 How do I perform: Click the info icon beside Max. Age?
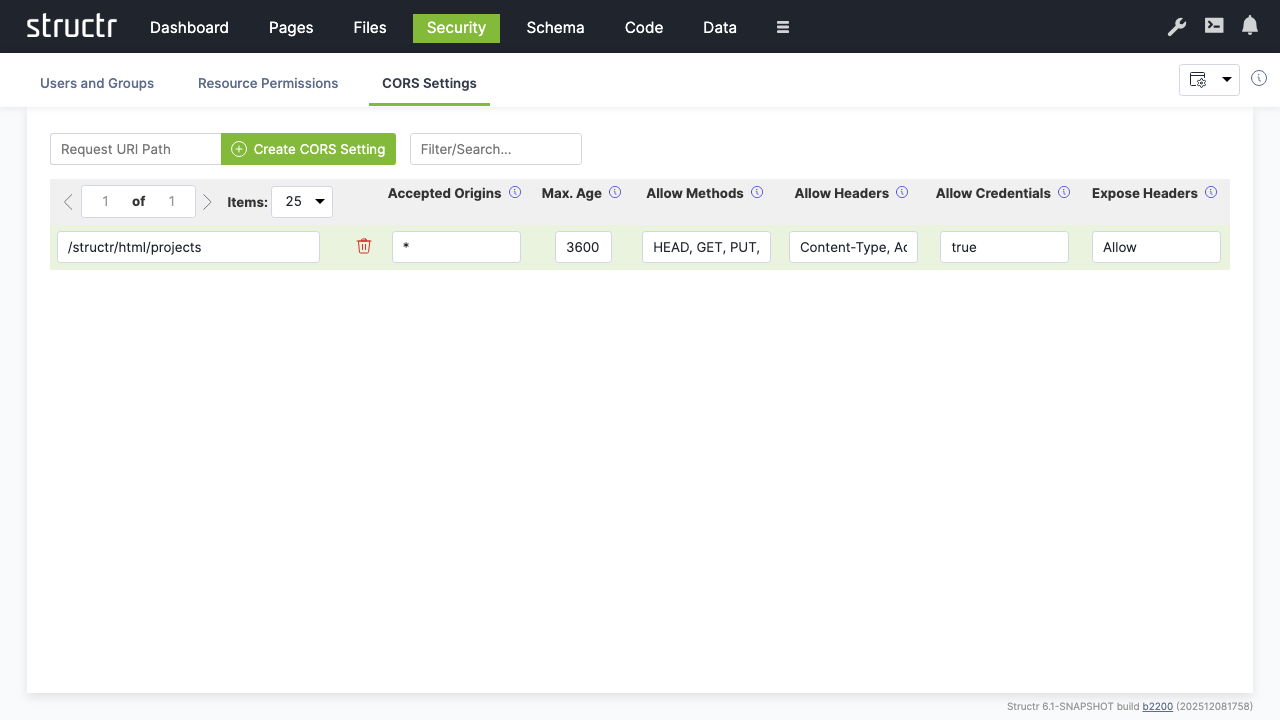click(x=615, y=192)
